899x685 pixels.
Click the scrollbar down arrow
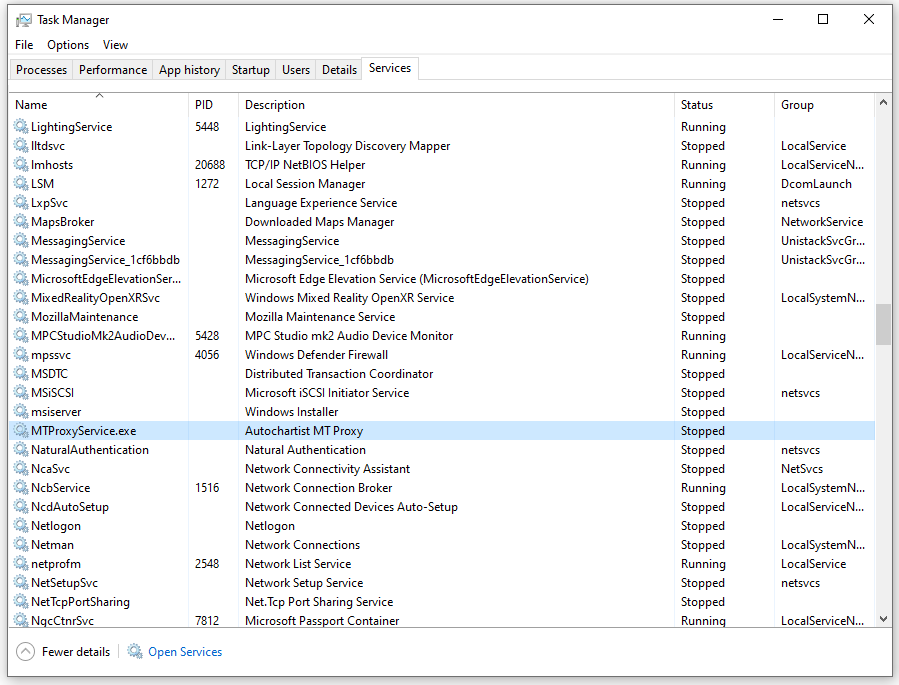[x=883, y=619]
